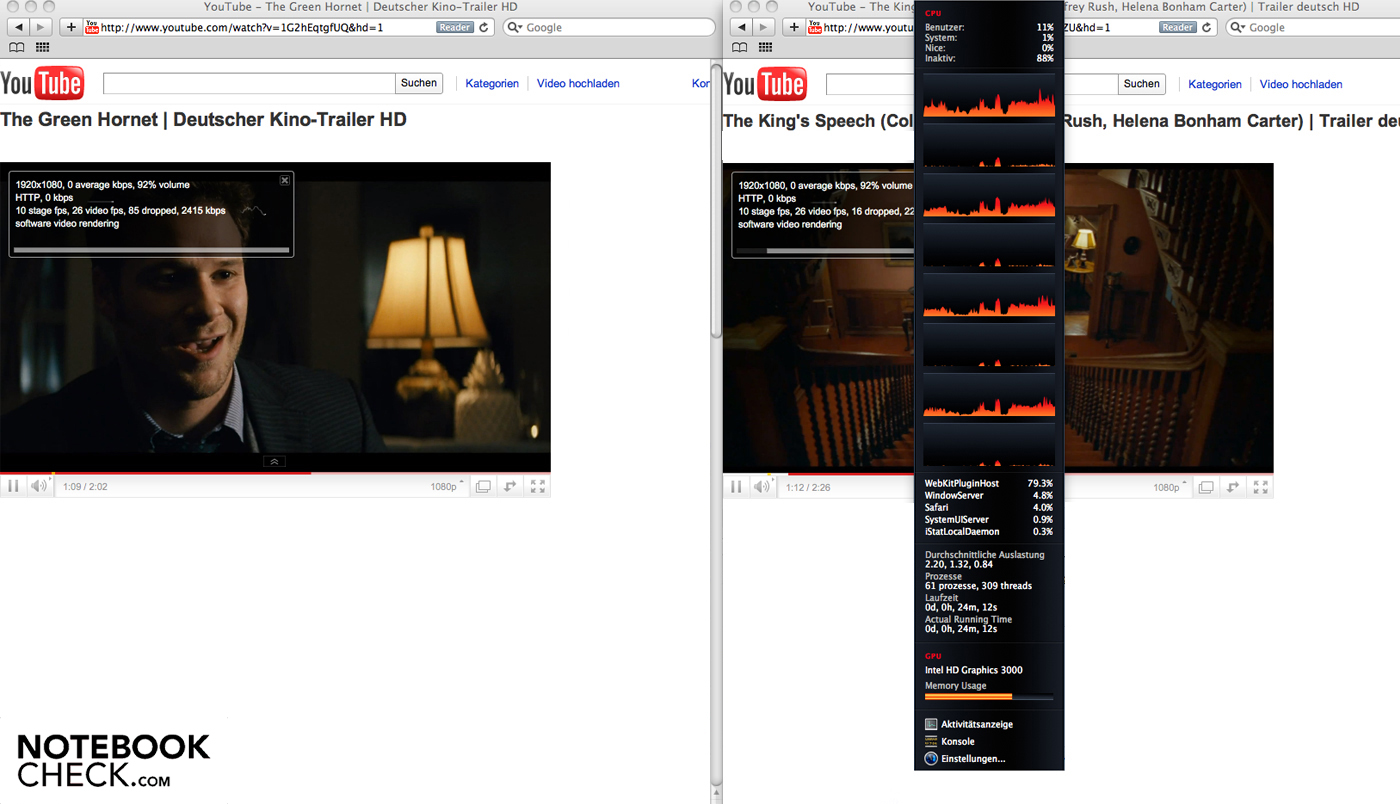
Task: Mute the Green Hornet trailer volume
Action: 39,486
